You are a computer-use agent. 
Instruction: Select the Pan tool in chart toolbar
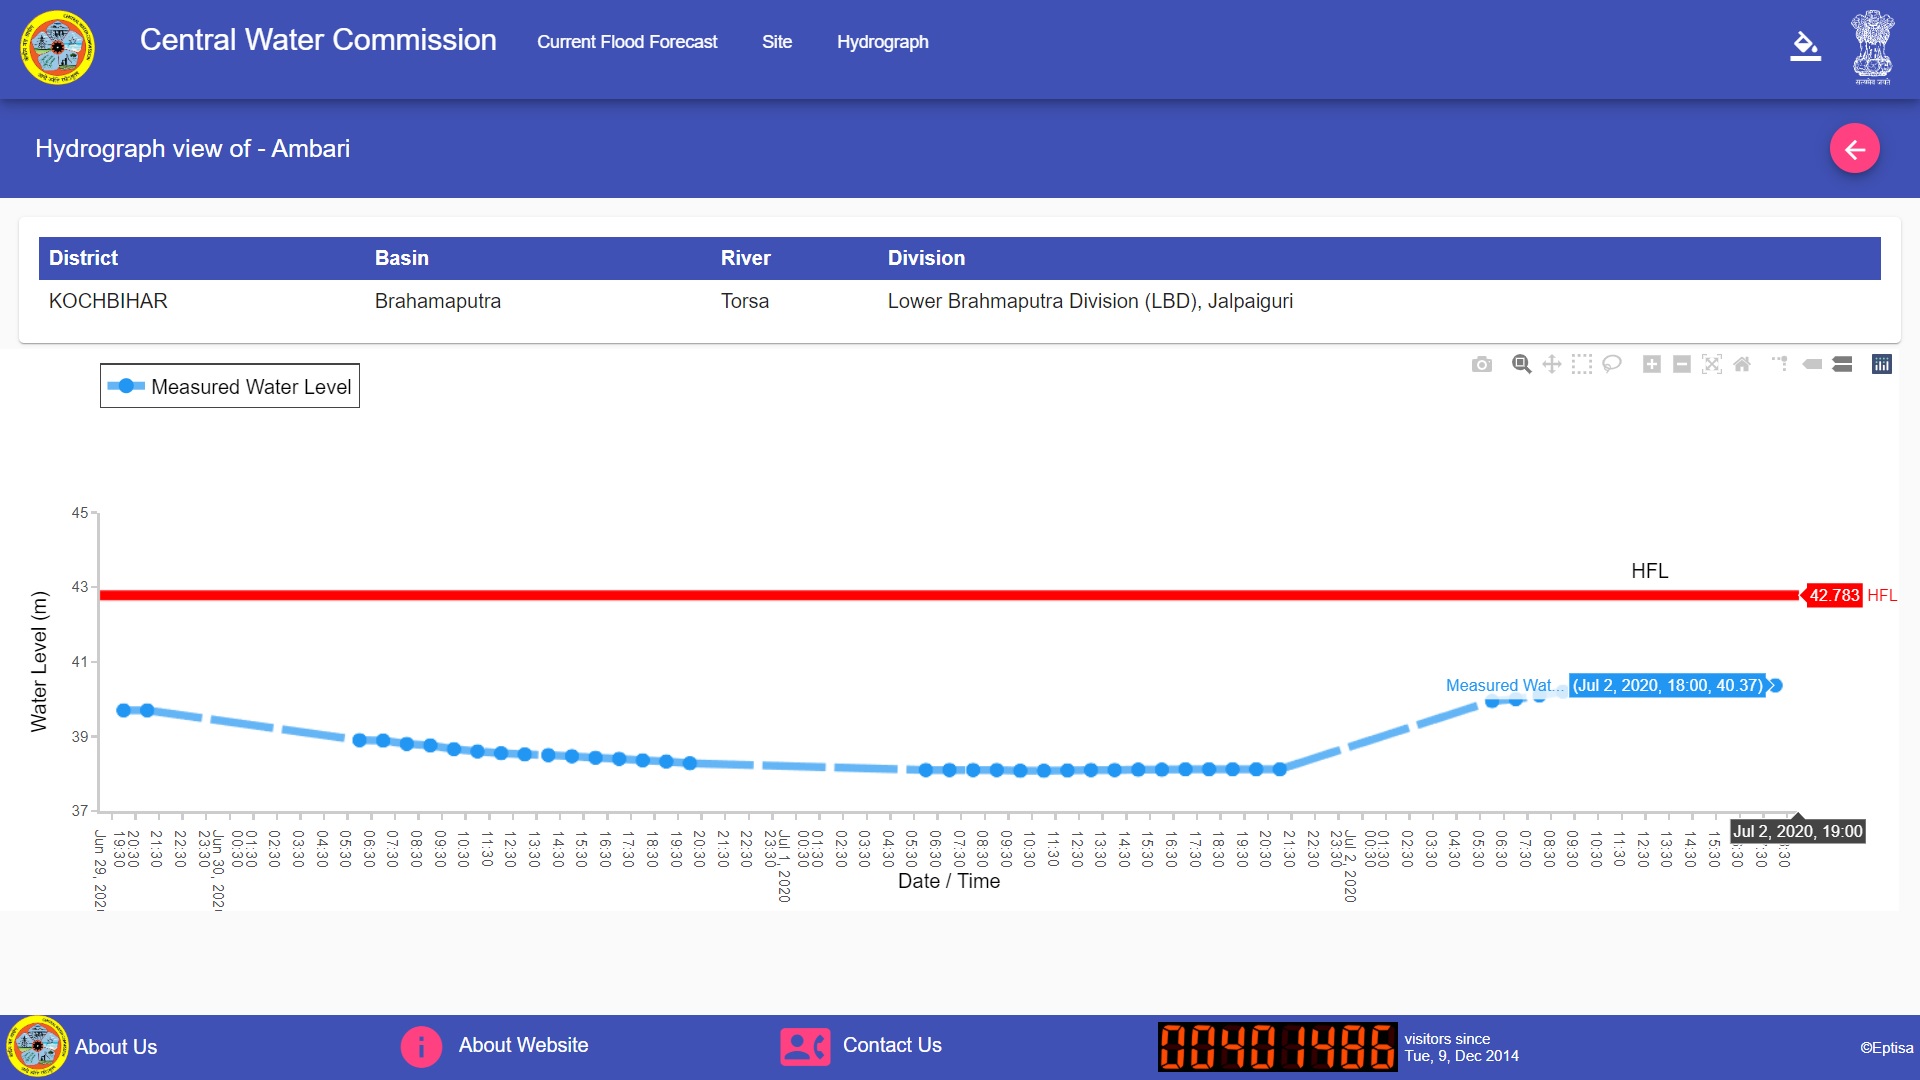1551,365
